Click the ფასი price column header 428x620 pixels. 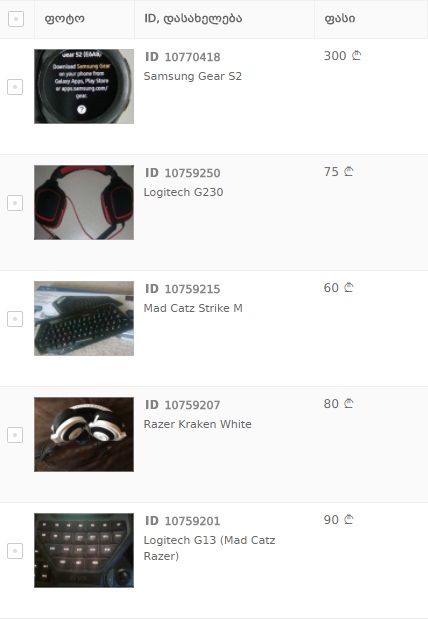(340, 19)
